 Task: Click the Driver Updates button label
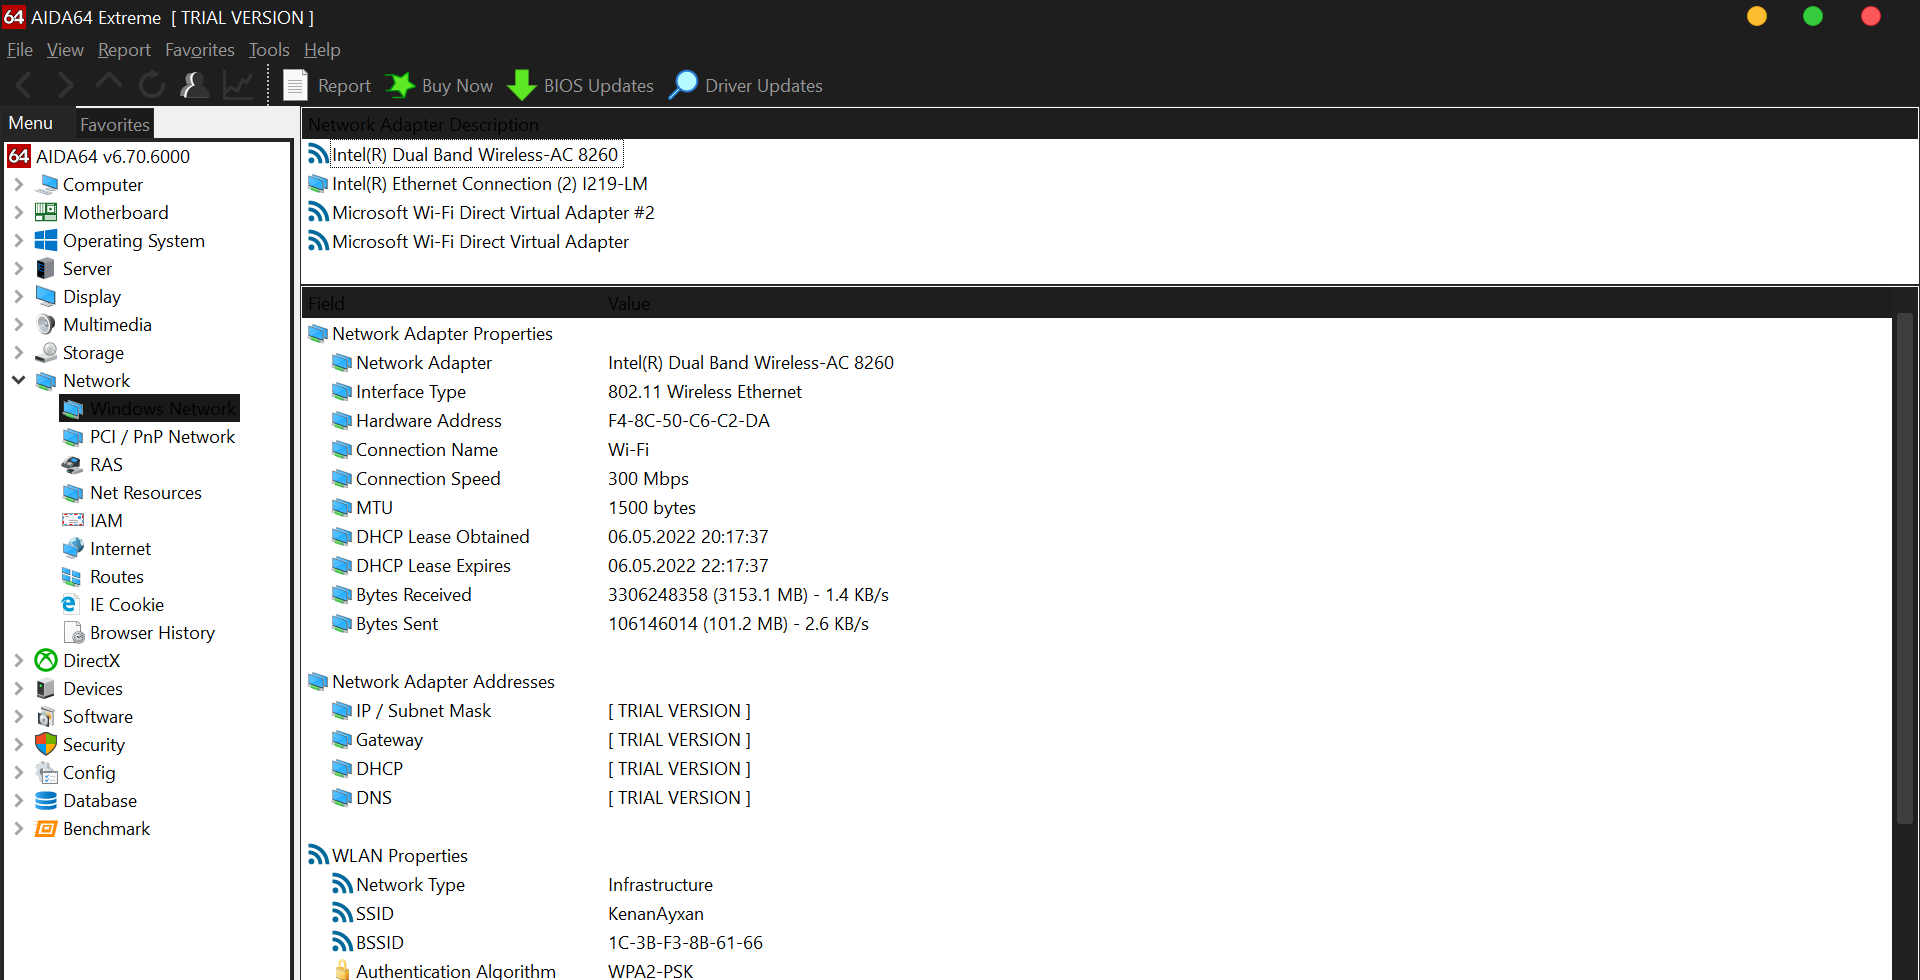point(764,86)
